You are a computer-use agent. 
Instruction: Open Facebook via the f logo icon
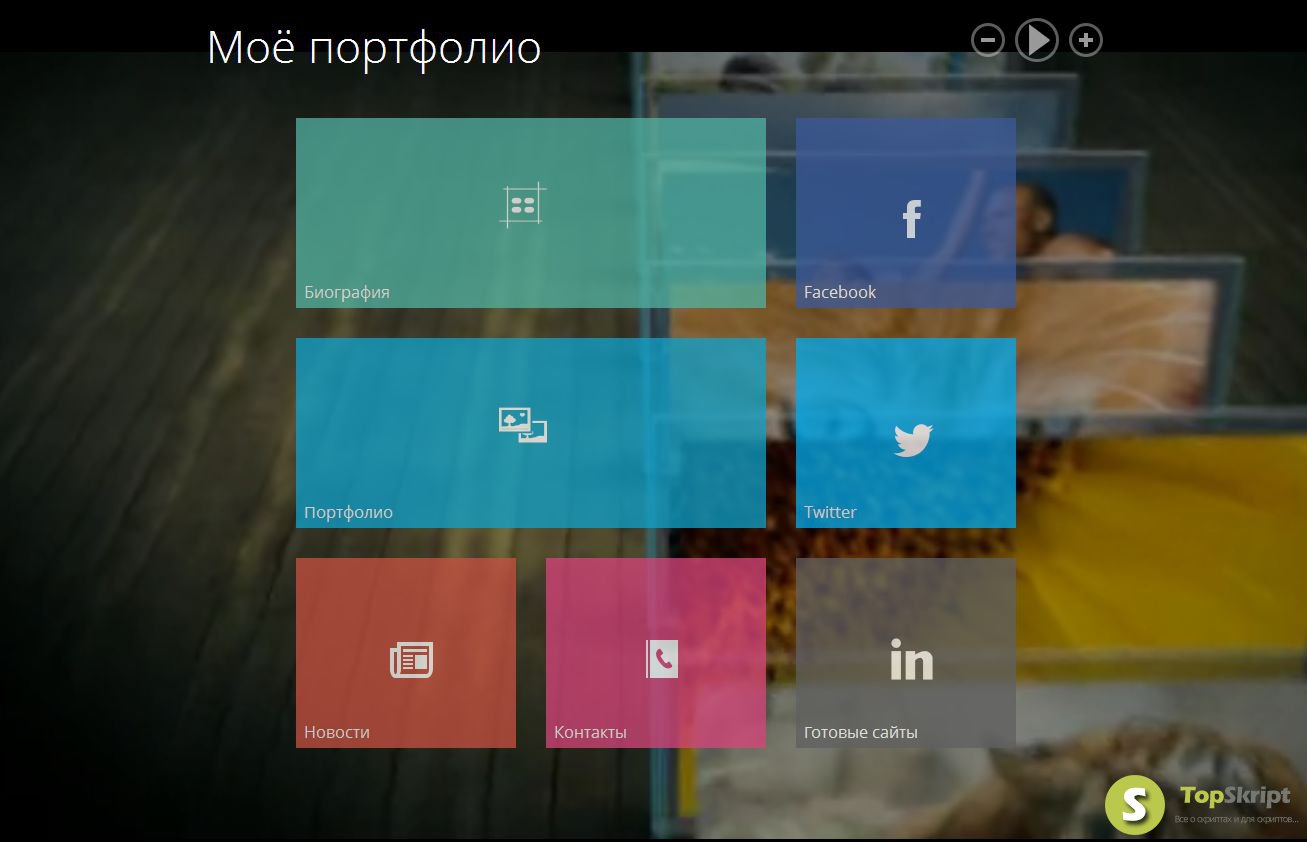[911, 218]
